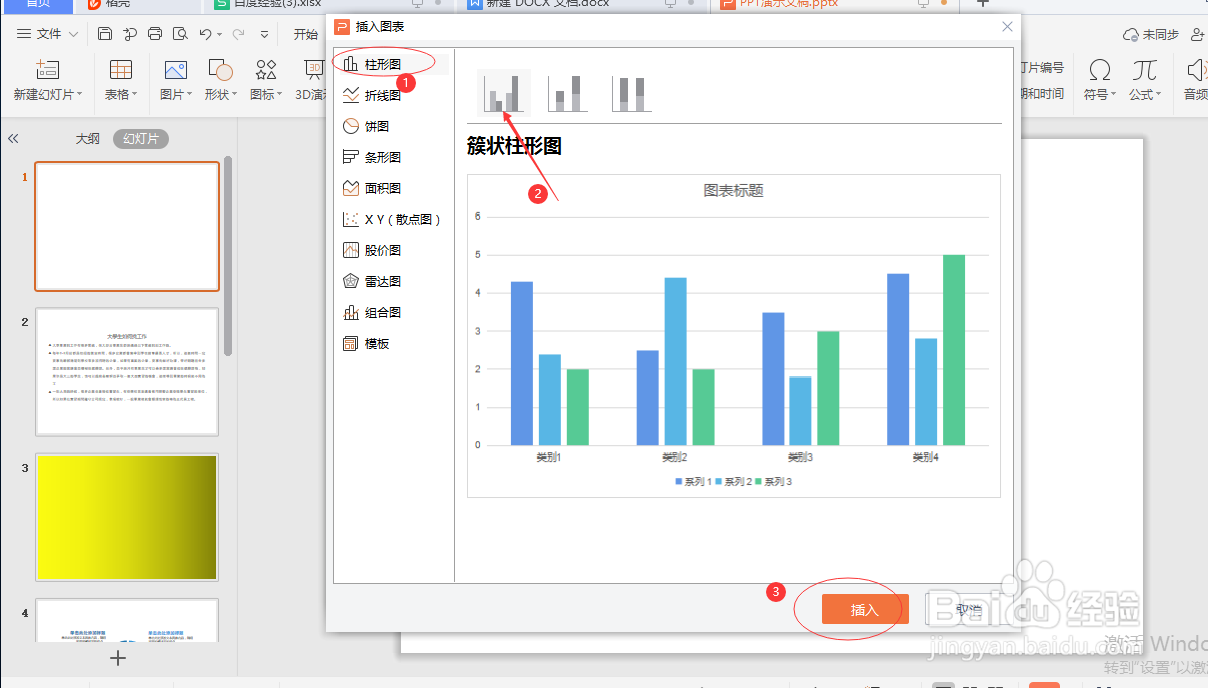Expand the 形状 dropdown arrow

236,95
